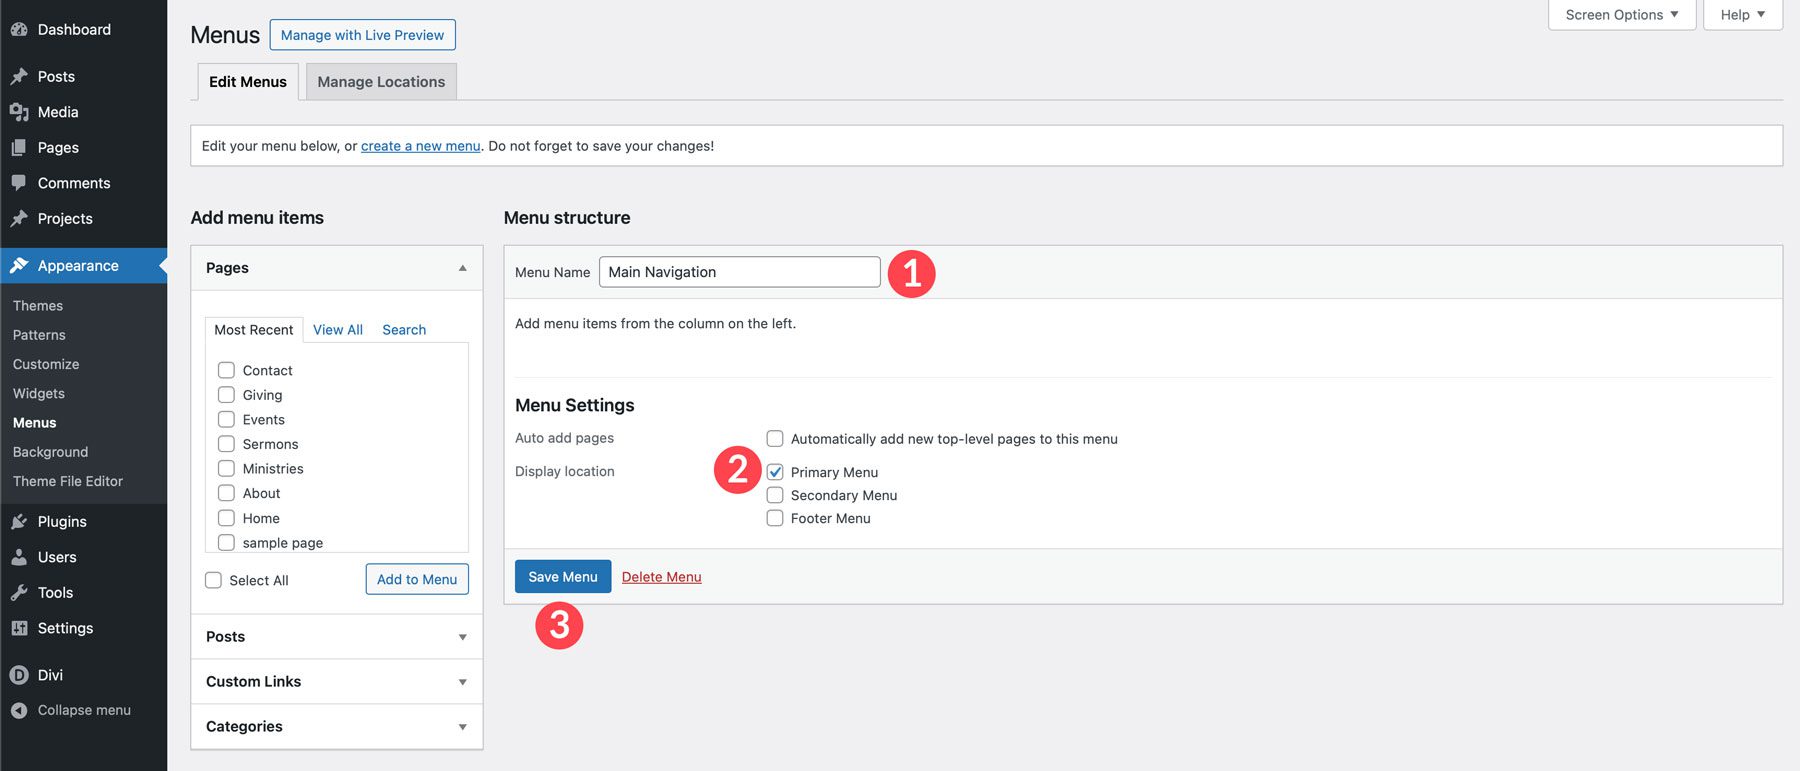This screenshot has height=771, width=1800.
Task: Click the Settings sliders icon
Action: (19, 628)
